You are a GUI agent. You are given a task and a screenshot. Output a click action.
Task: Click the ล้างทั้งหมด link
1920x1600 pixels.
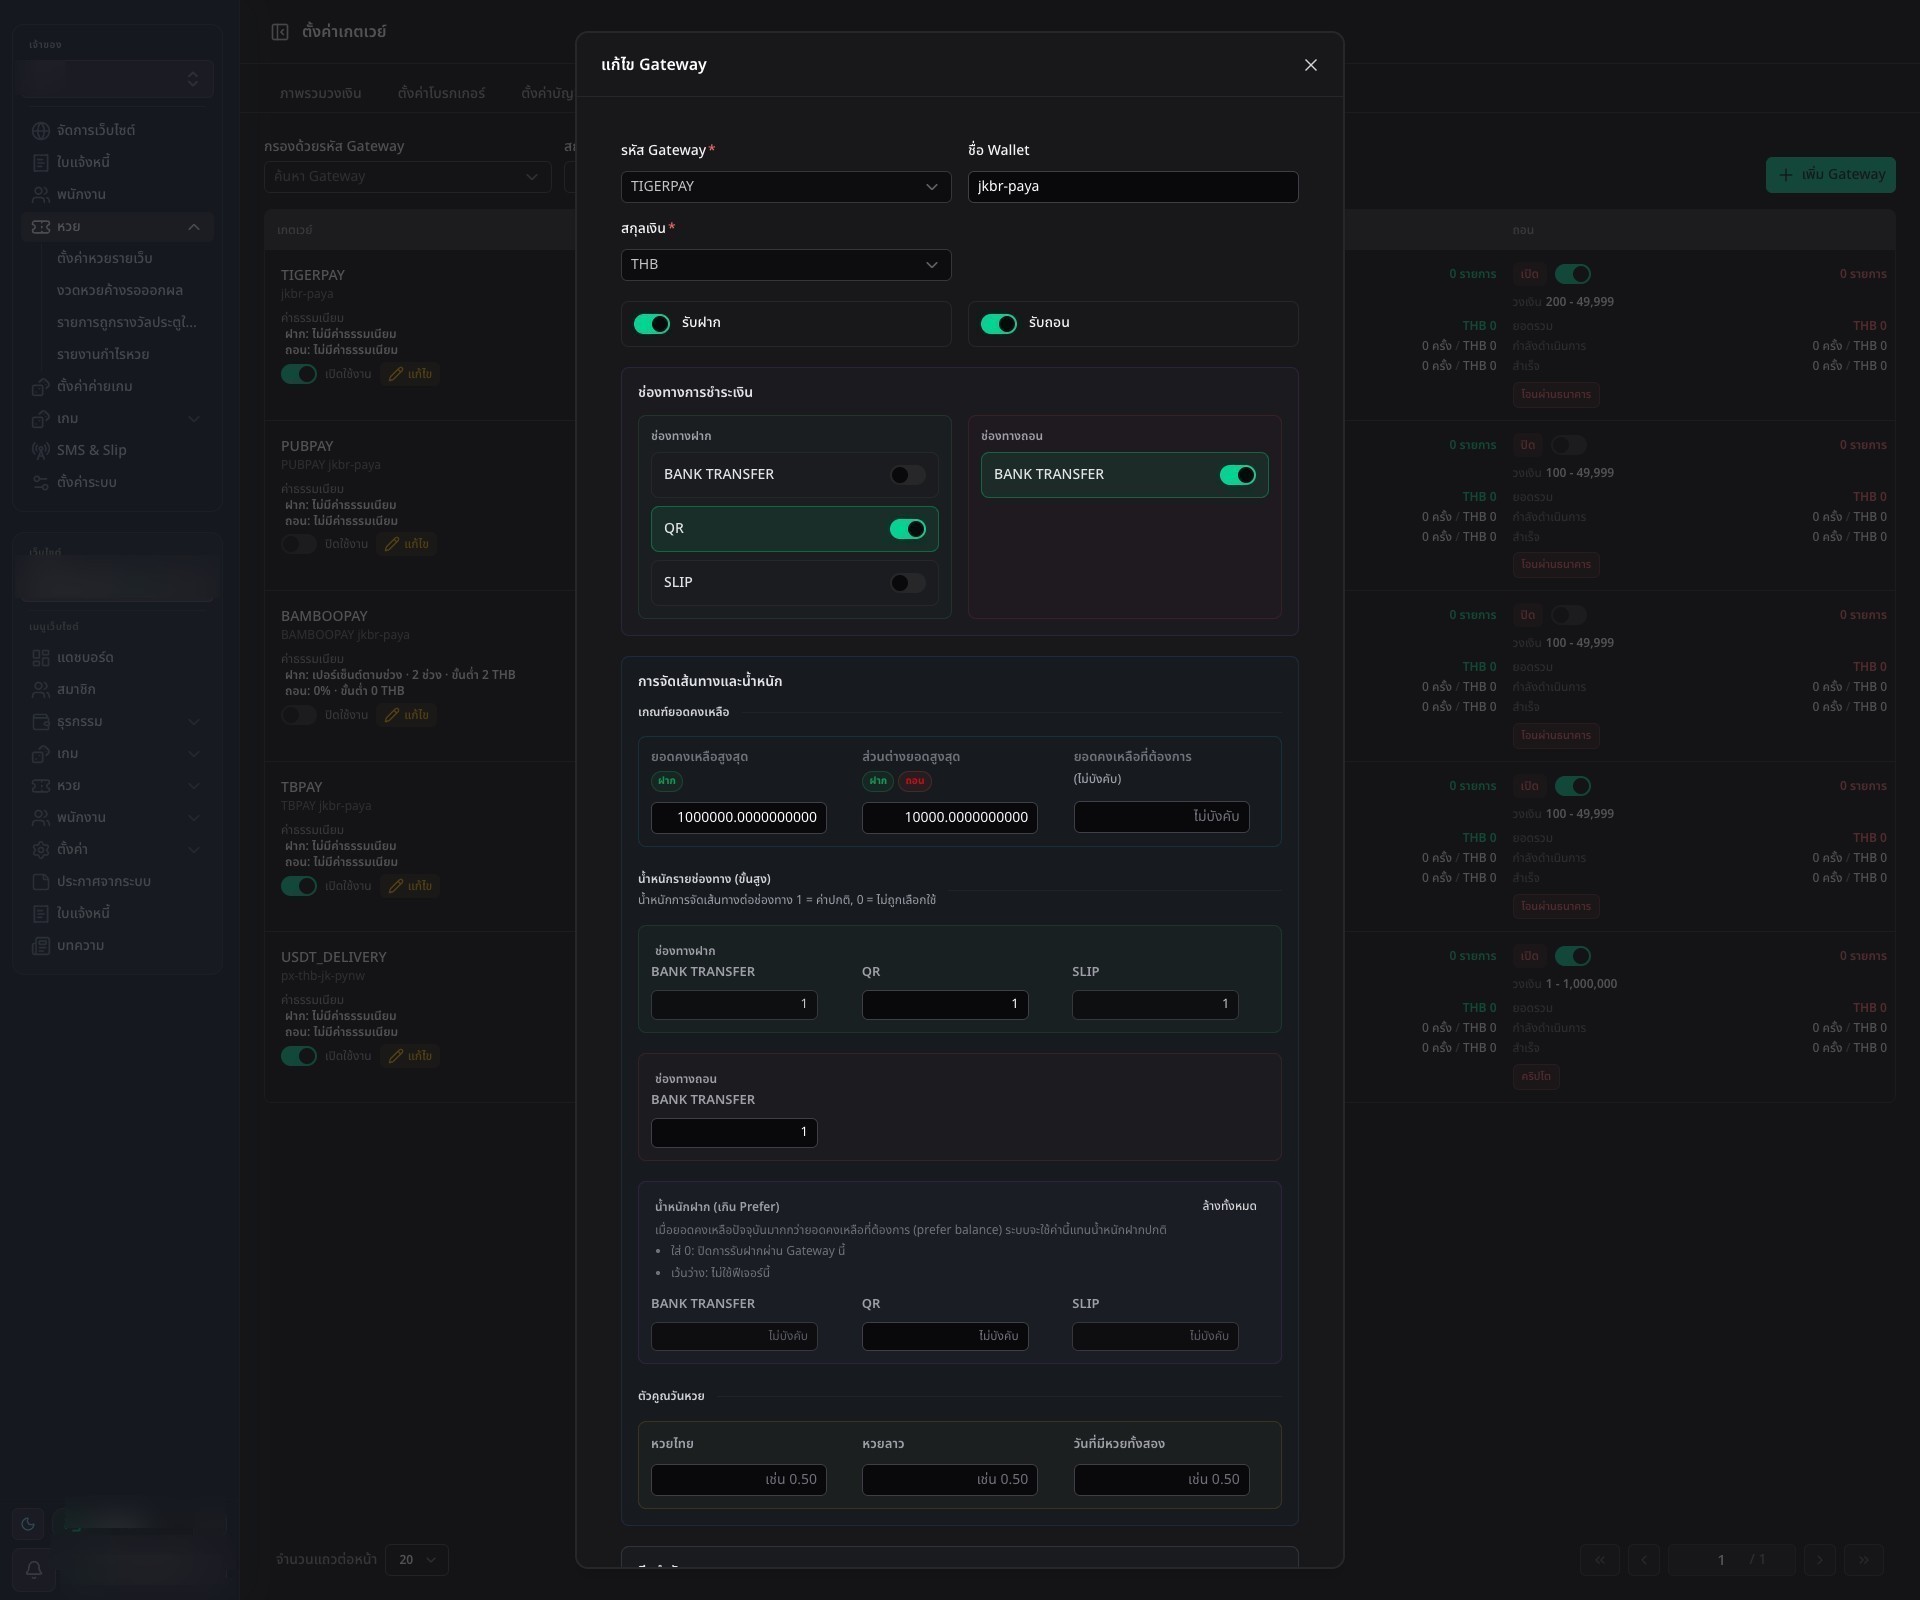click(x=1229, y=1206)
